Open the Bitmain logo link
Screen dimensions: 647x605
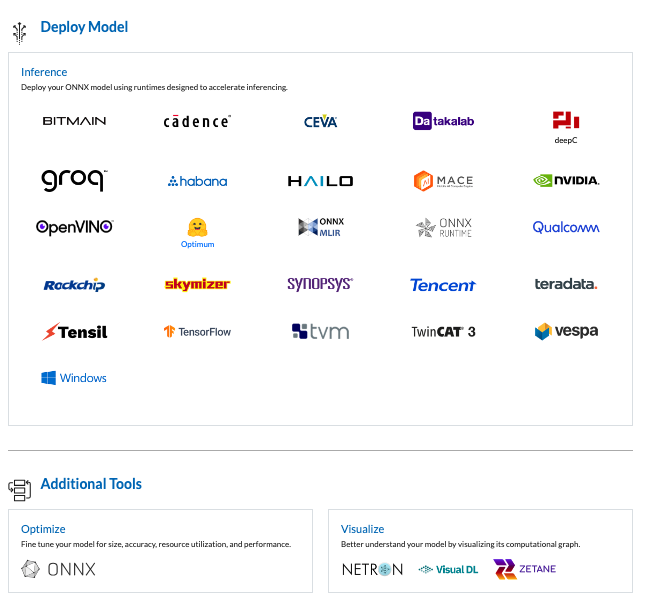(x=74, y=121)
